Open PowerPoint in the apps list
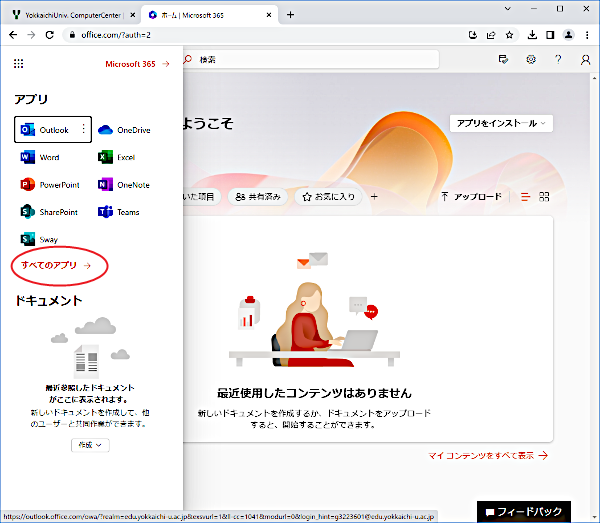 click(x=50, y=185)
